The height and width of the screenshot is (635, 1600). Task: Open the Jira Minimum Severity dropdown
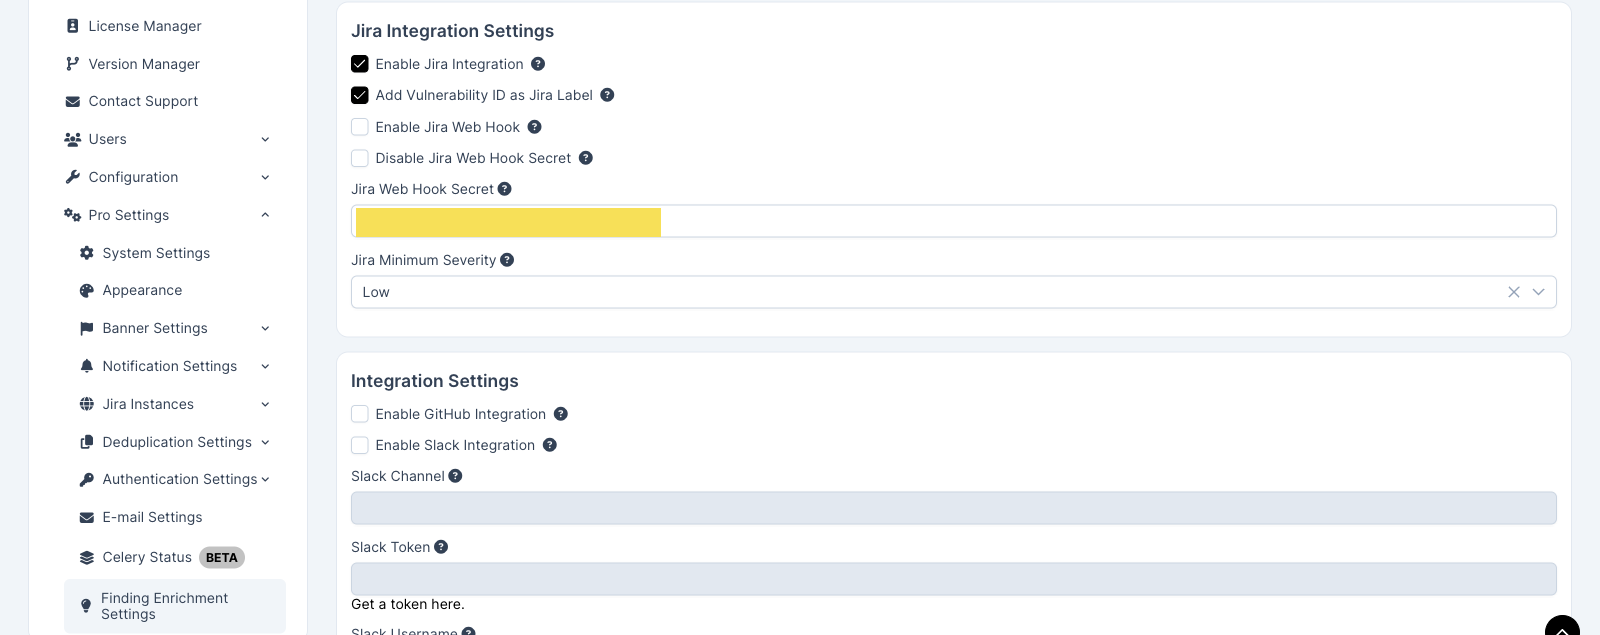click(x=954, y=292)
